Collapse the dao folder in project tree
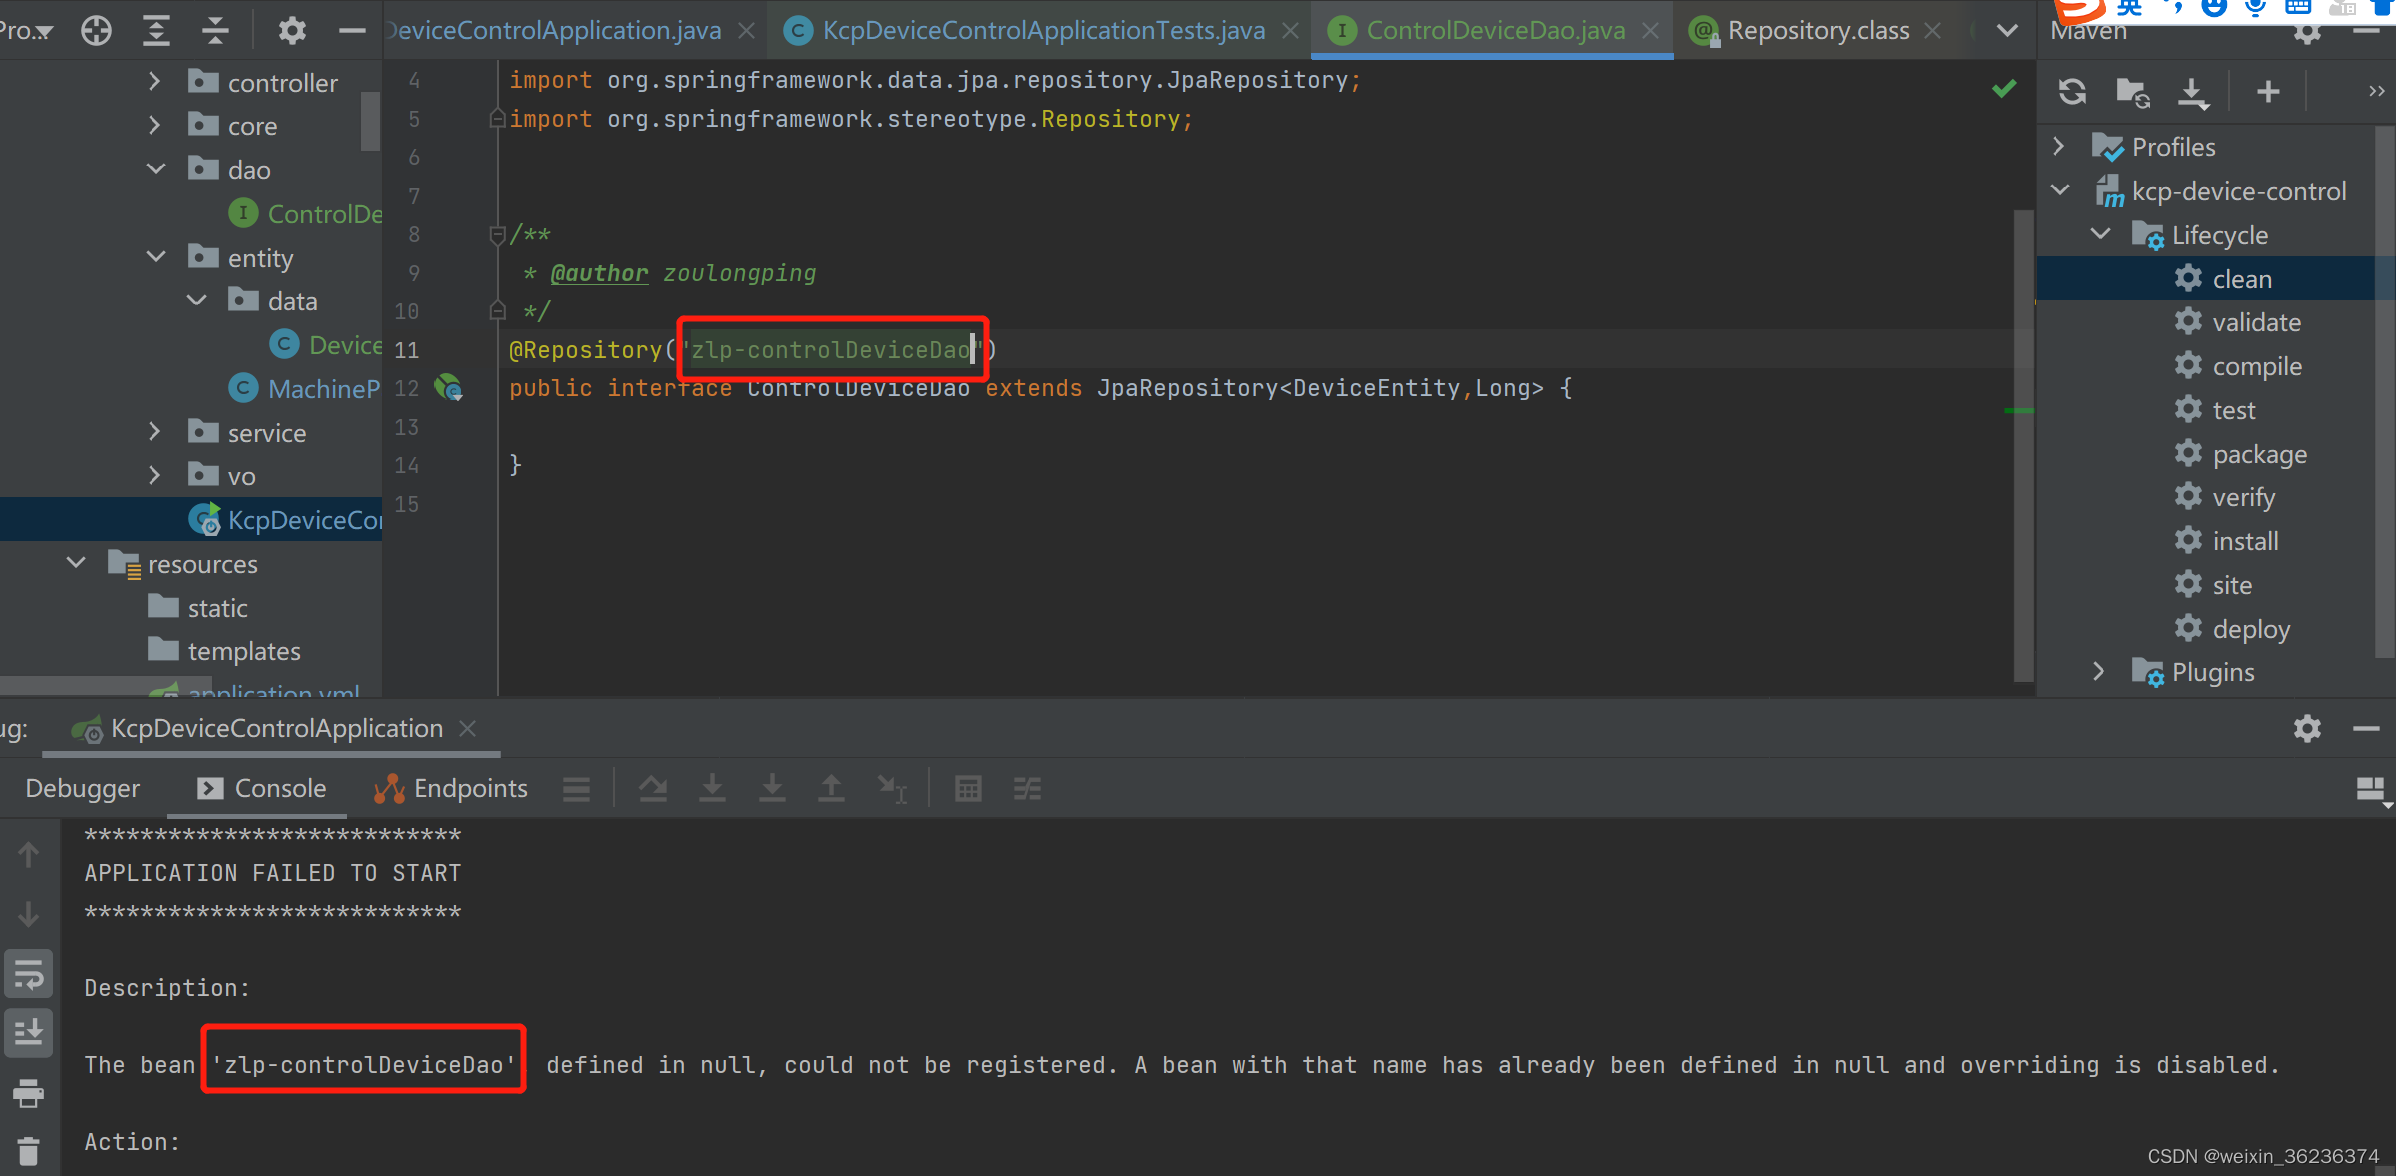2396x1176 pixels. coord(155,168)
